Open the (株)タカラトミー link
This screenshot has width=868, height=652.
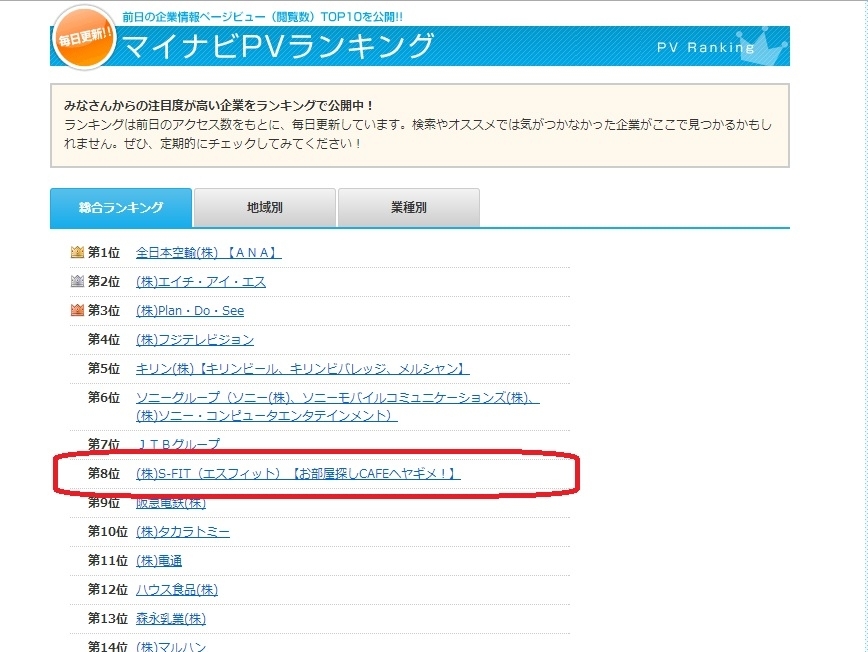coord(183,532)
